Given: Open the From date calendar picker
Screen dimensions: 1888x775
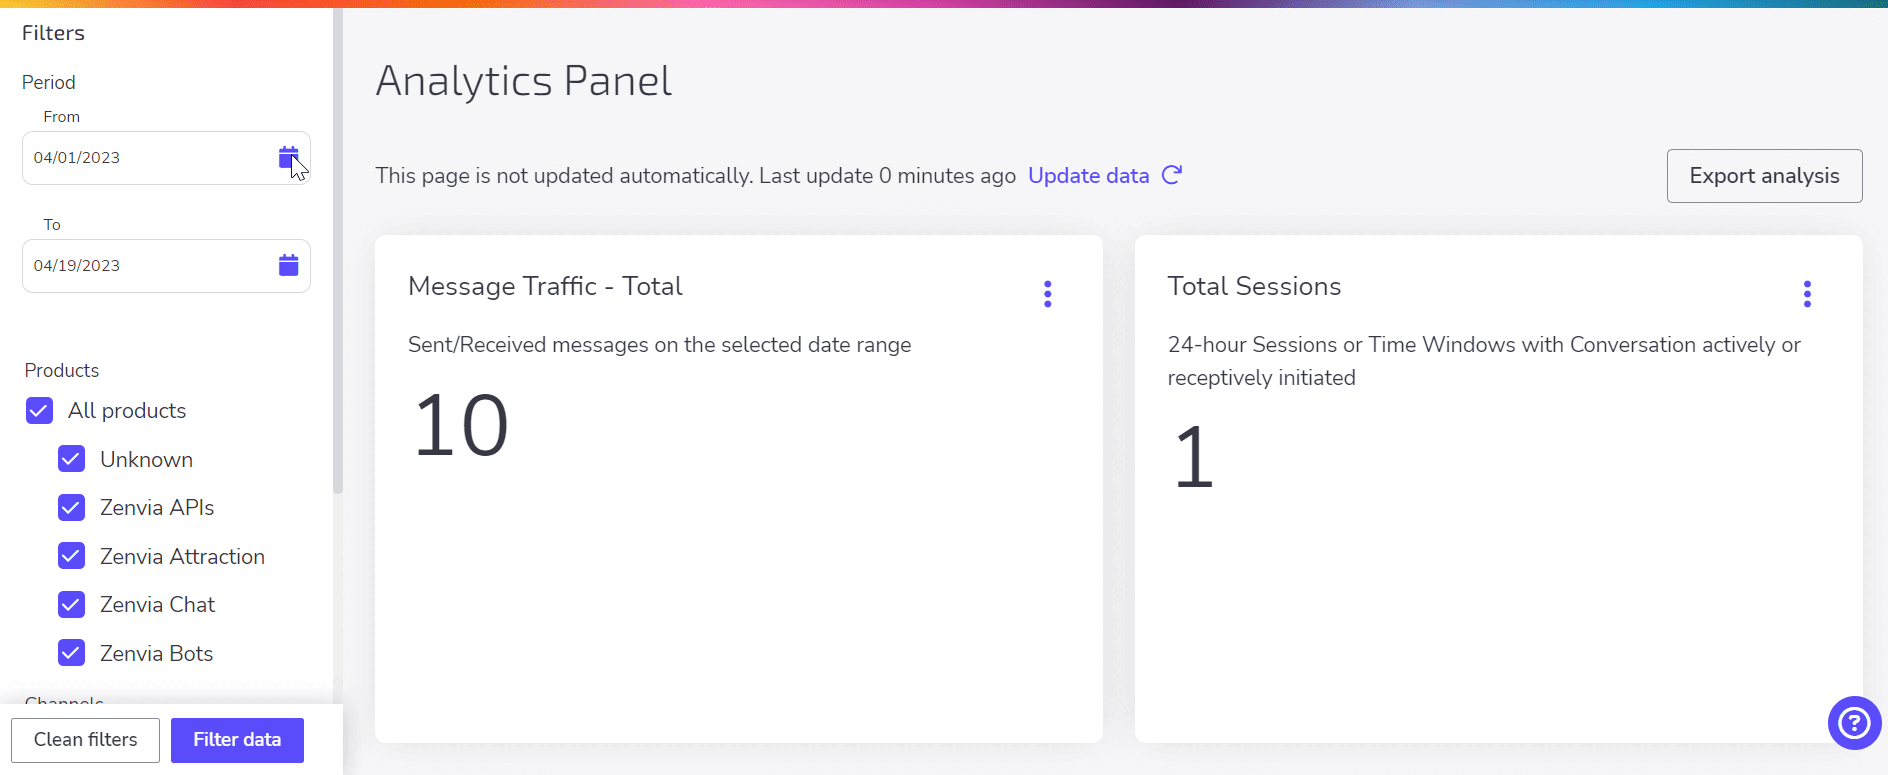Looking at the screenshot, I should (288, 157).
